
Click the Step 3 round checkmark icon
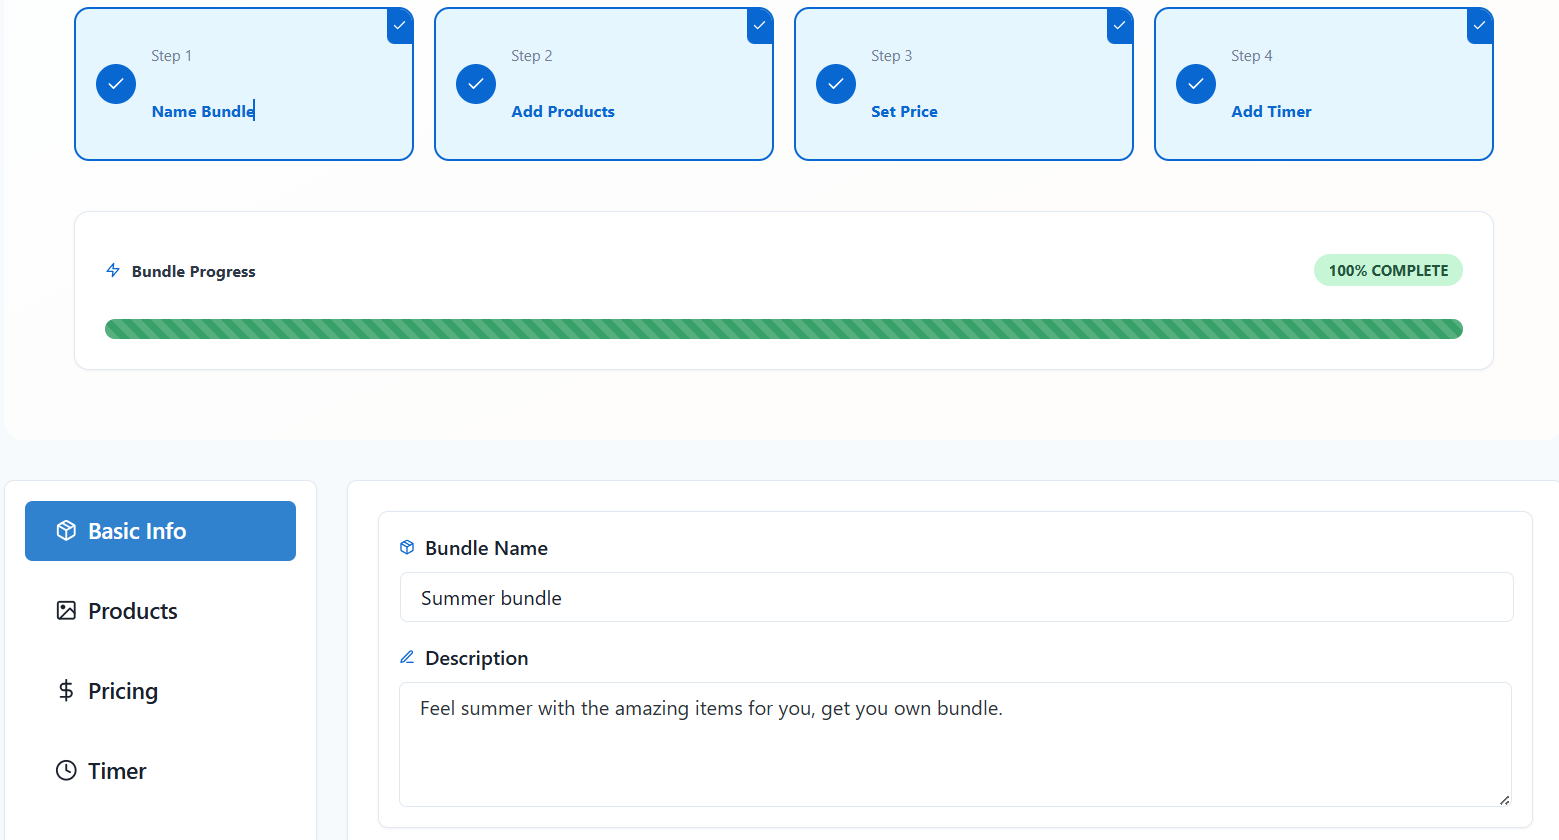836,84
